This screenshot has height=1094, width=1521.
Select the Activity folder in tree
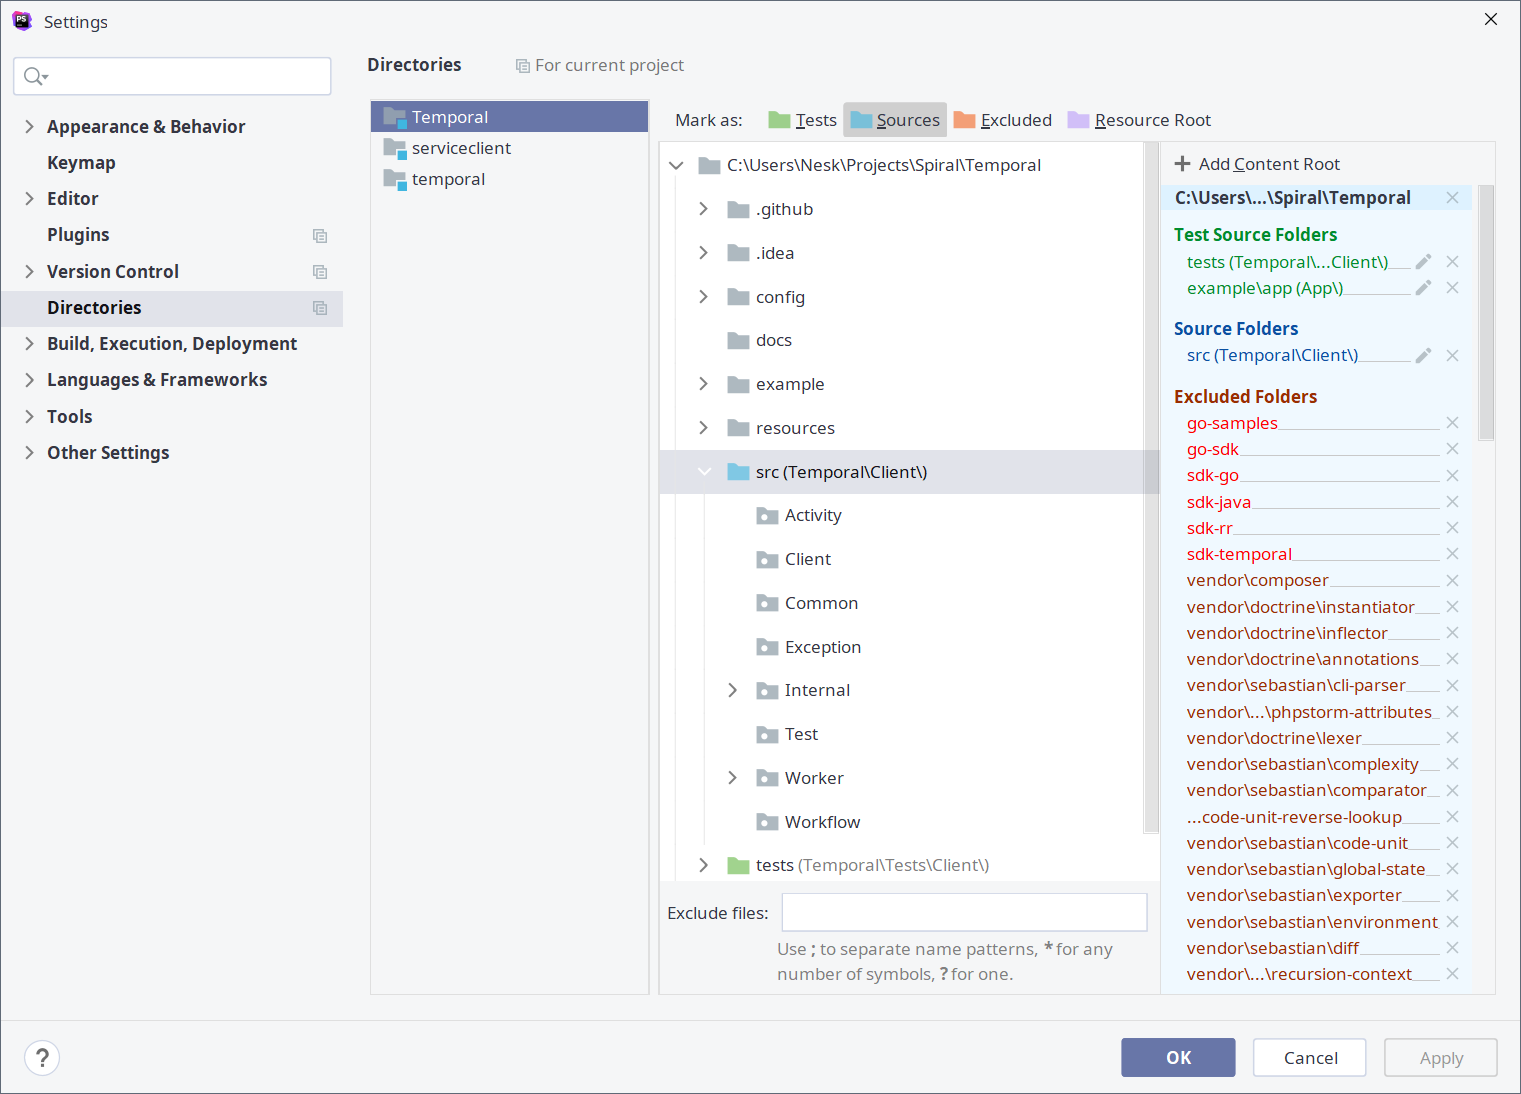point(799,516)
